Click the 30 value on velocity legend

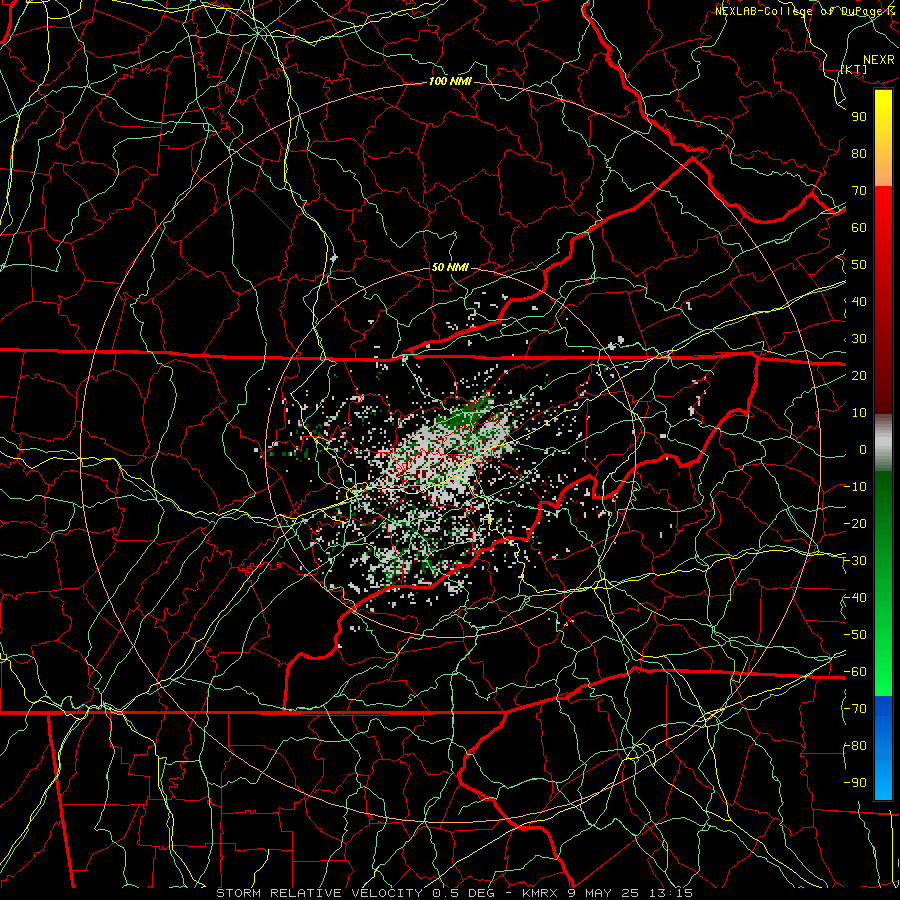tap(859, 339)
